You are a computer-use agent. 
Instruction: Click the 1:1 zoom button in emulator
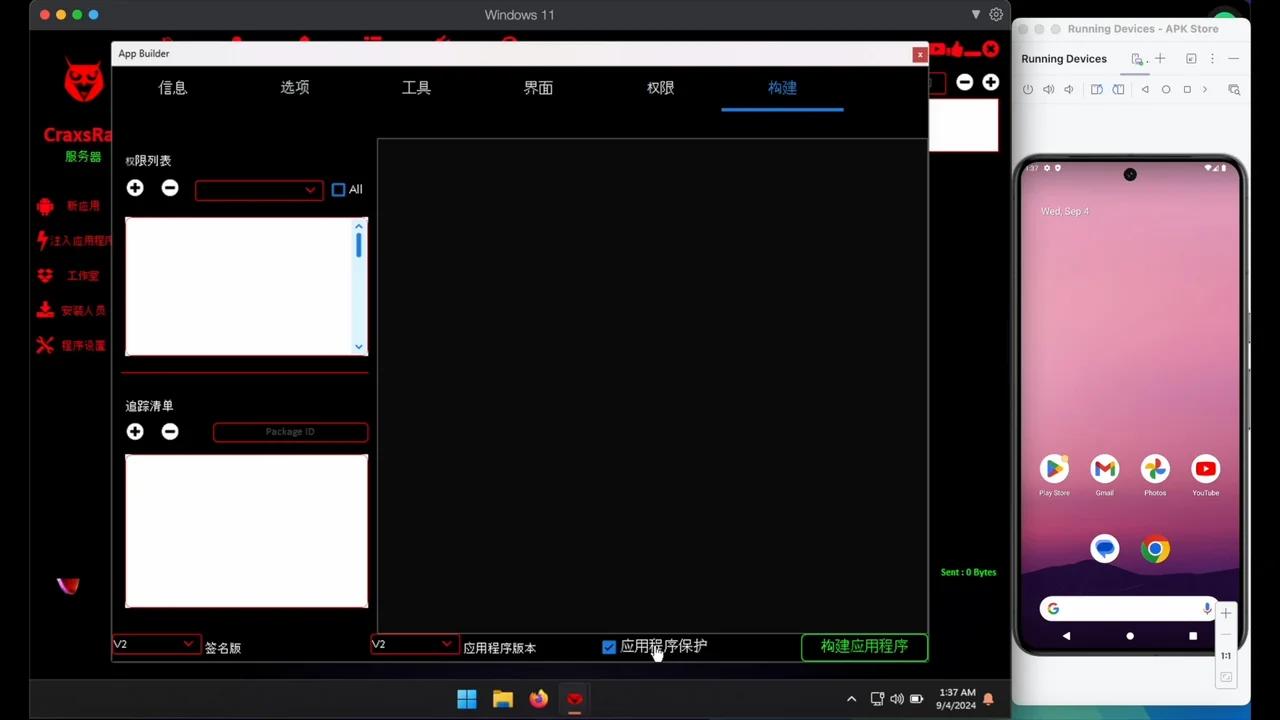tap(1226, 656)
